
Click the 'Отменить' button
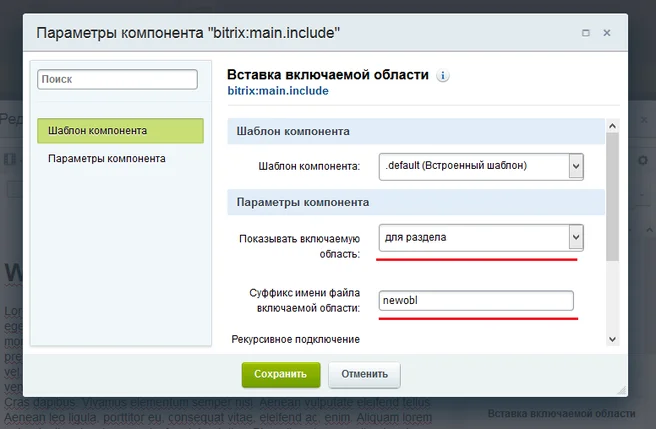click(364, 374)
